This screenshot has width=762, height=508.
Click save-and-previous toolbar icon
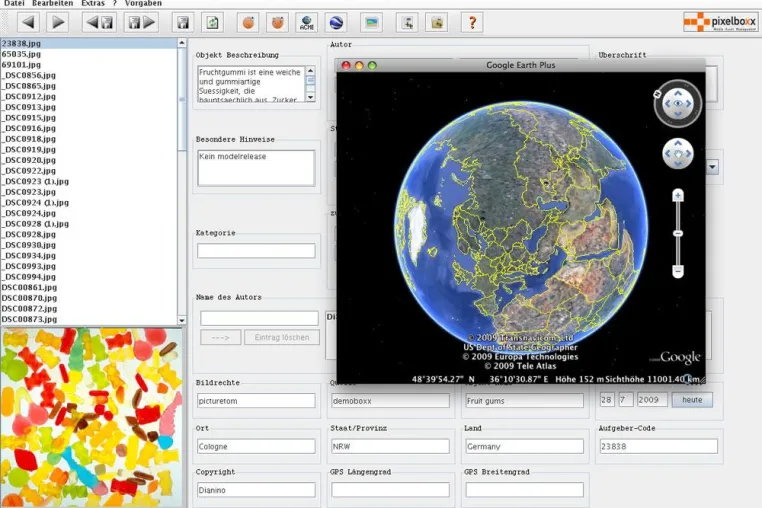pos(100,22)
